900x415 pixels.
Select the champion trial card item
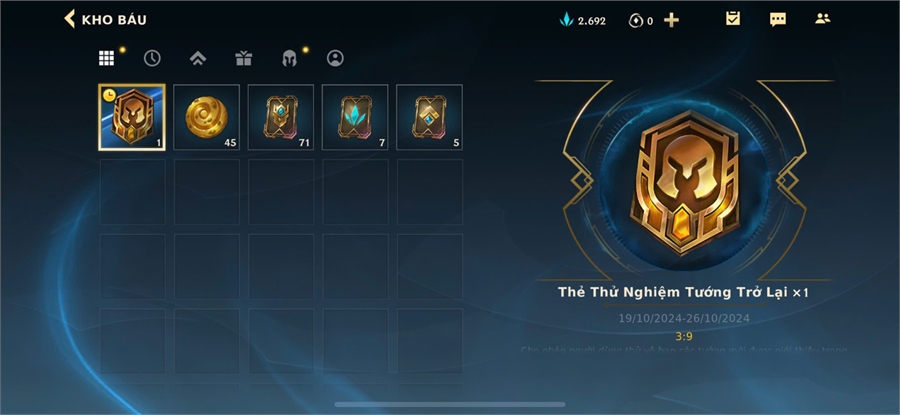132,117
